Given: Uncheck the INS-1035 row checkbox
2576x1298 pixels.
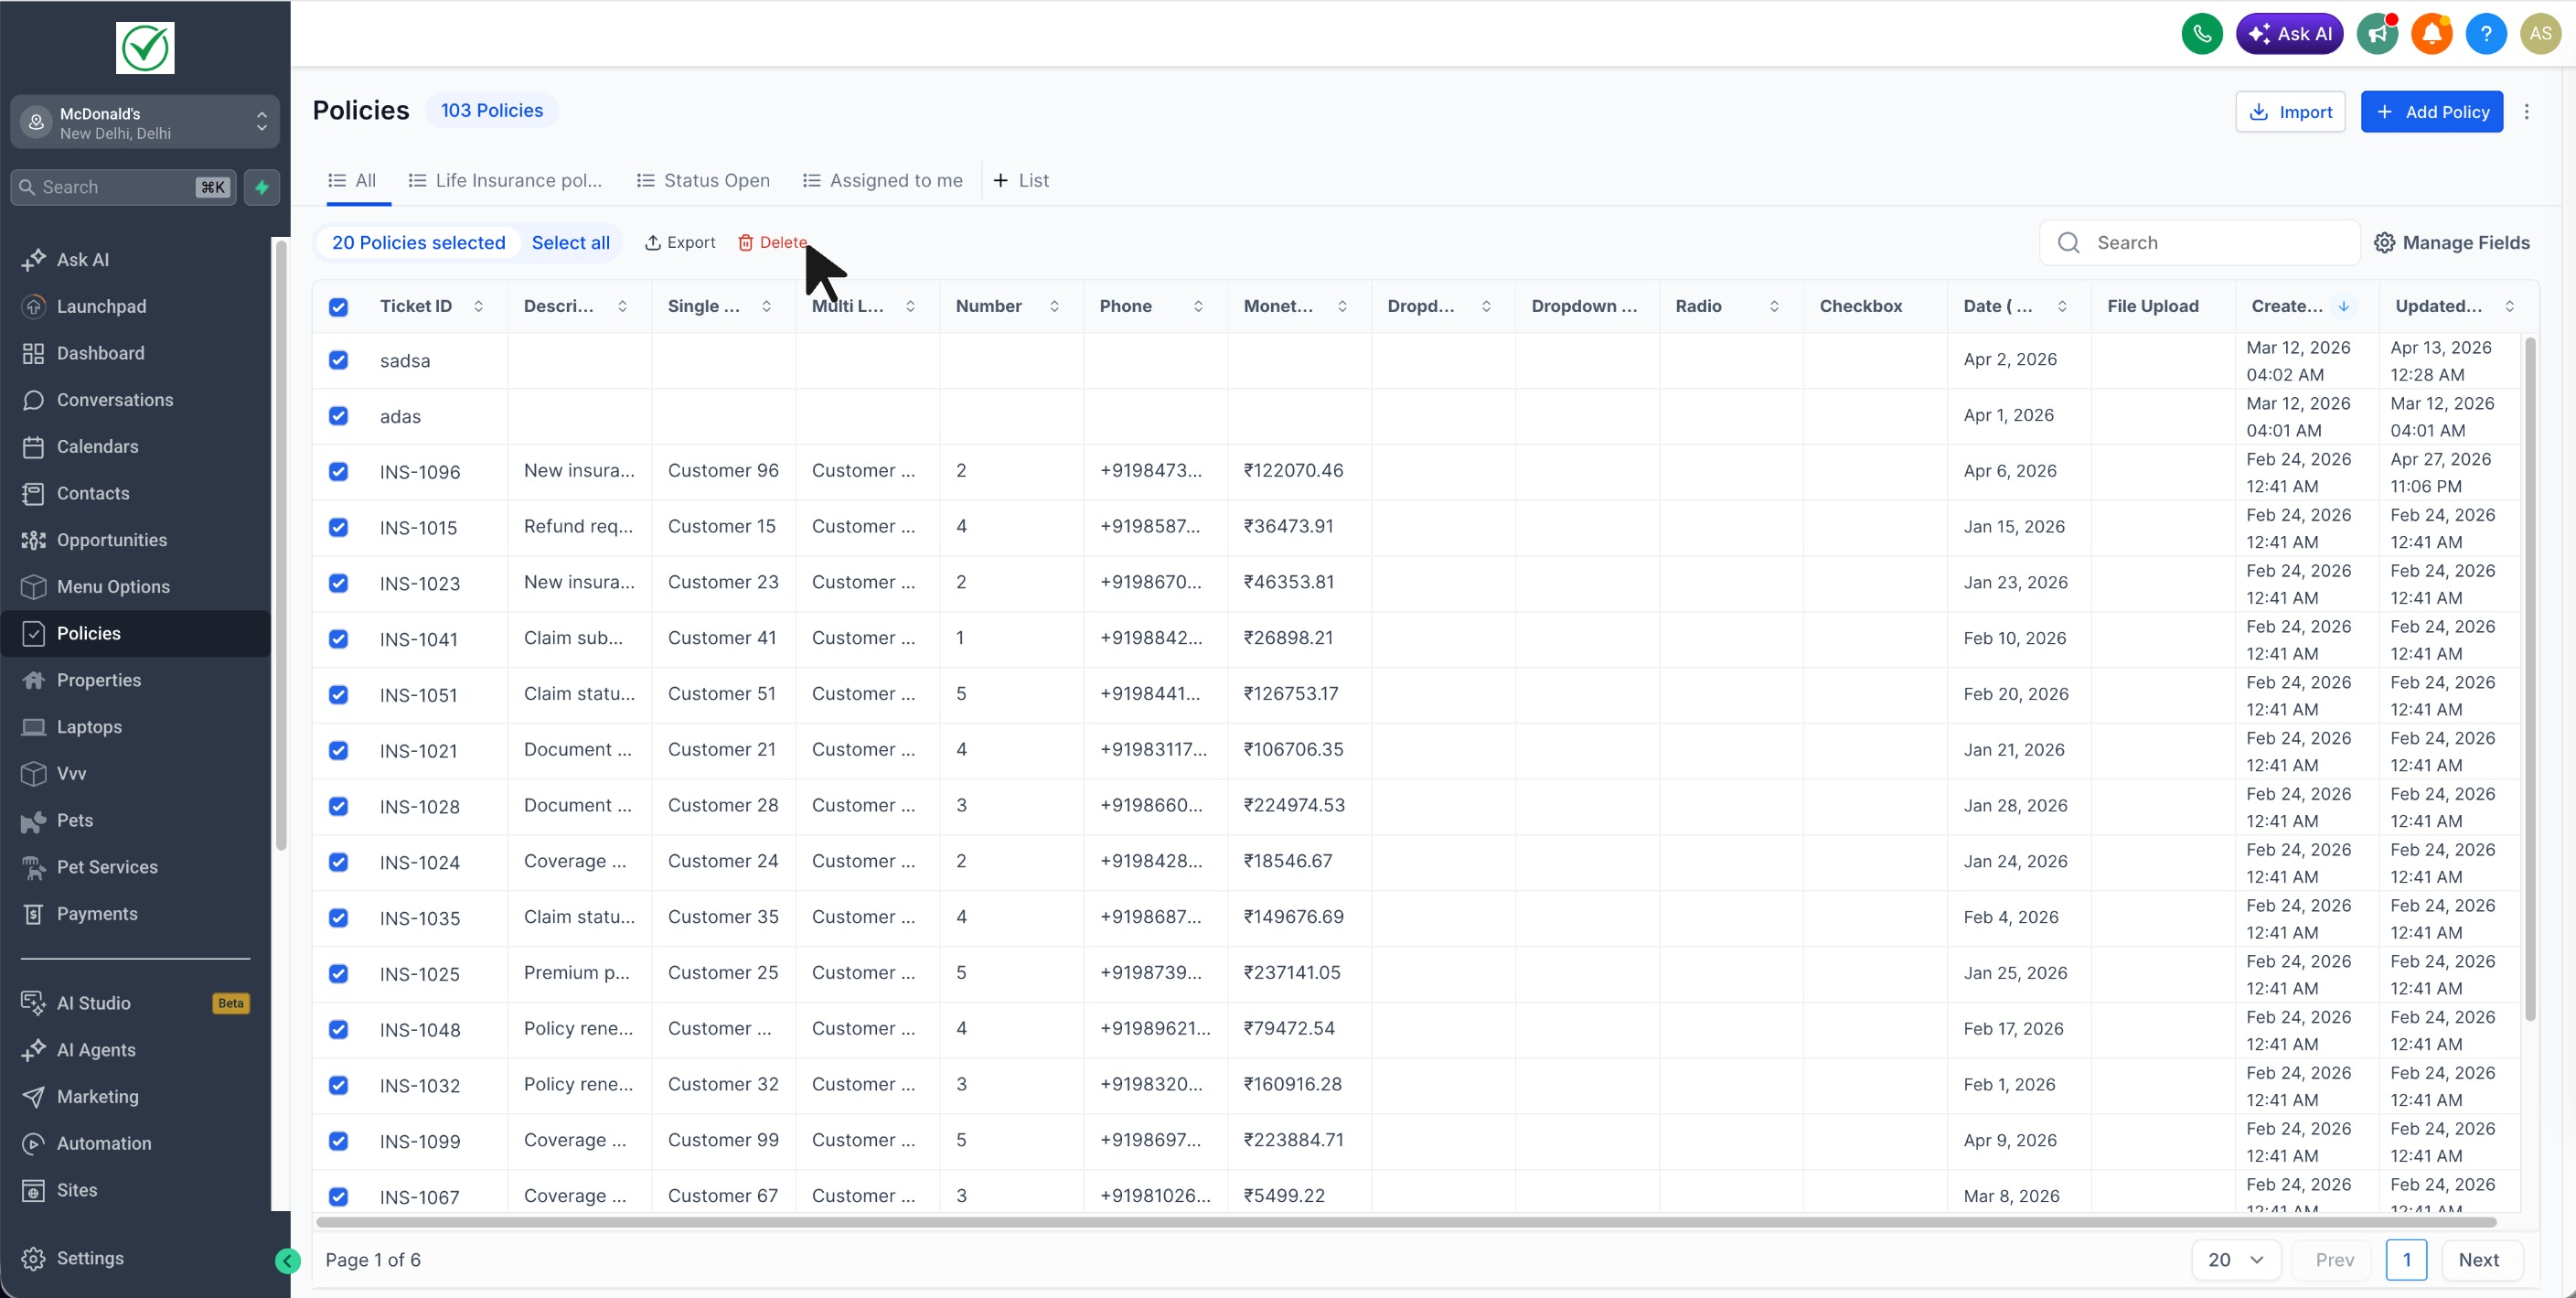Looking at the screenshot, I should click(339, 918).
